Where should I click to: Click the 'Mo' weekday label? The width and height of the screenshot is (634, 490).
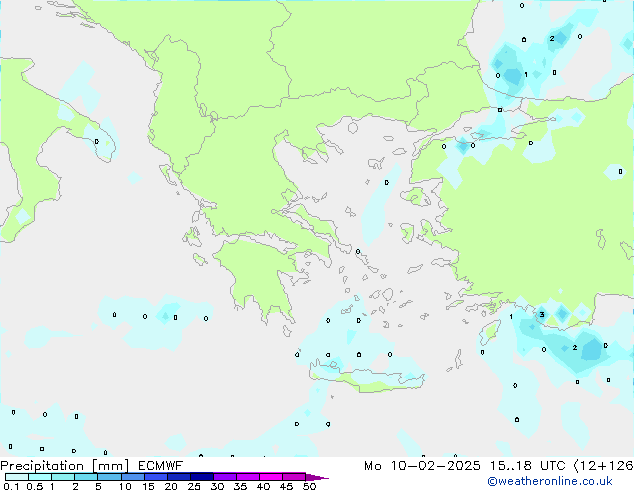[x=373, y=466]
